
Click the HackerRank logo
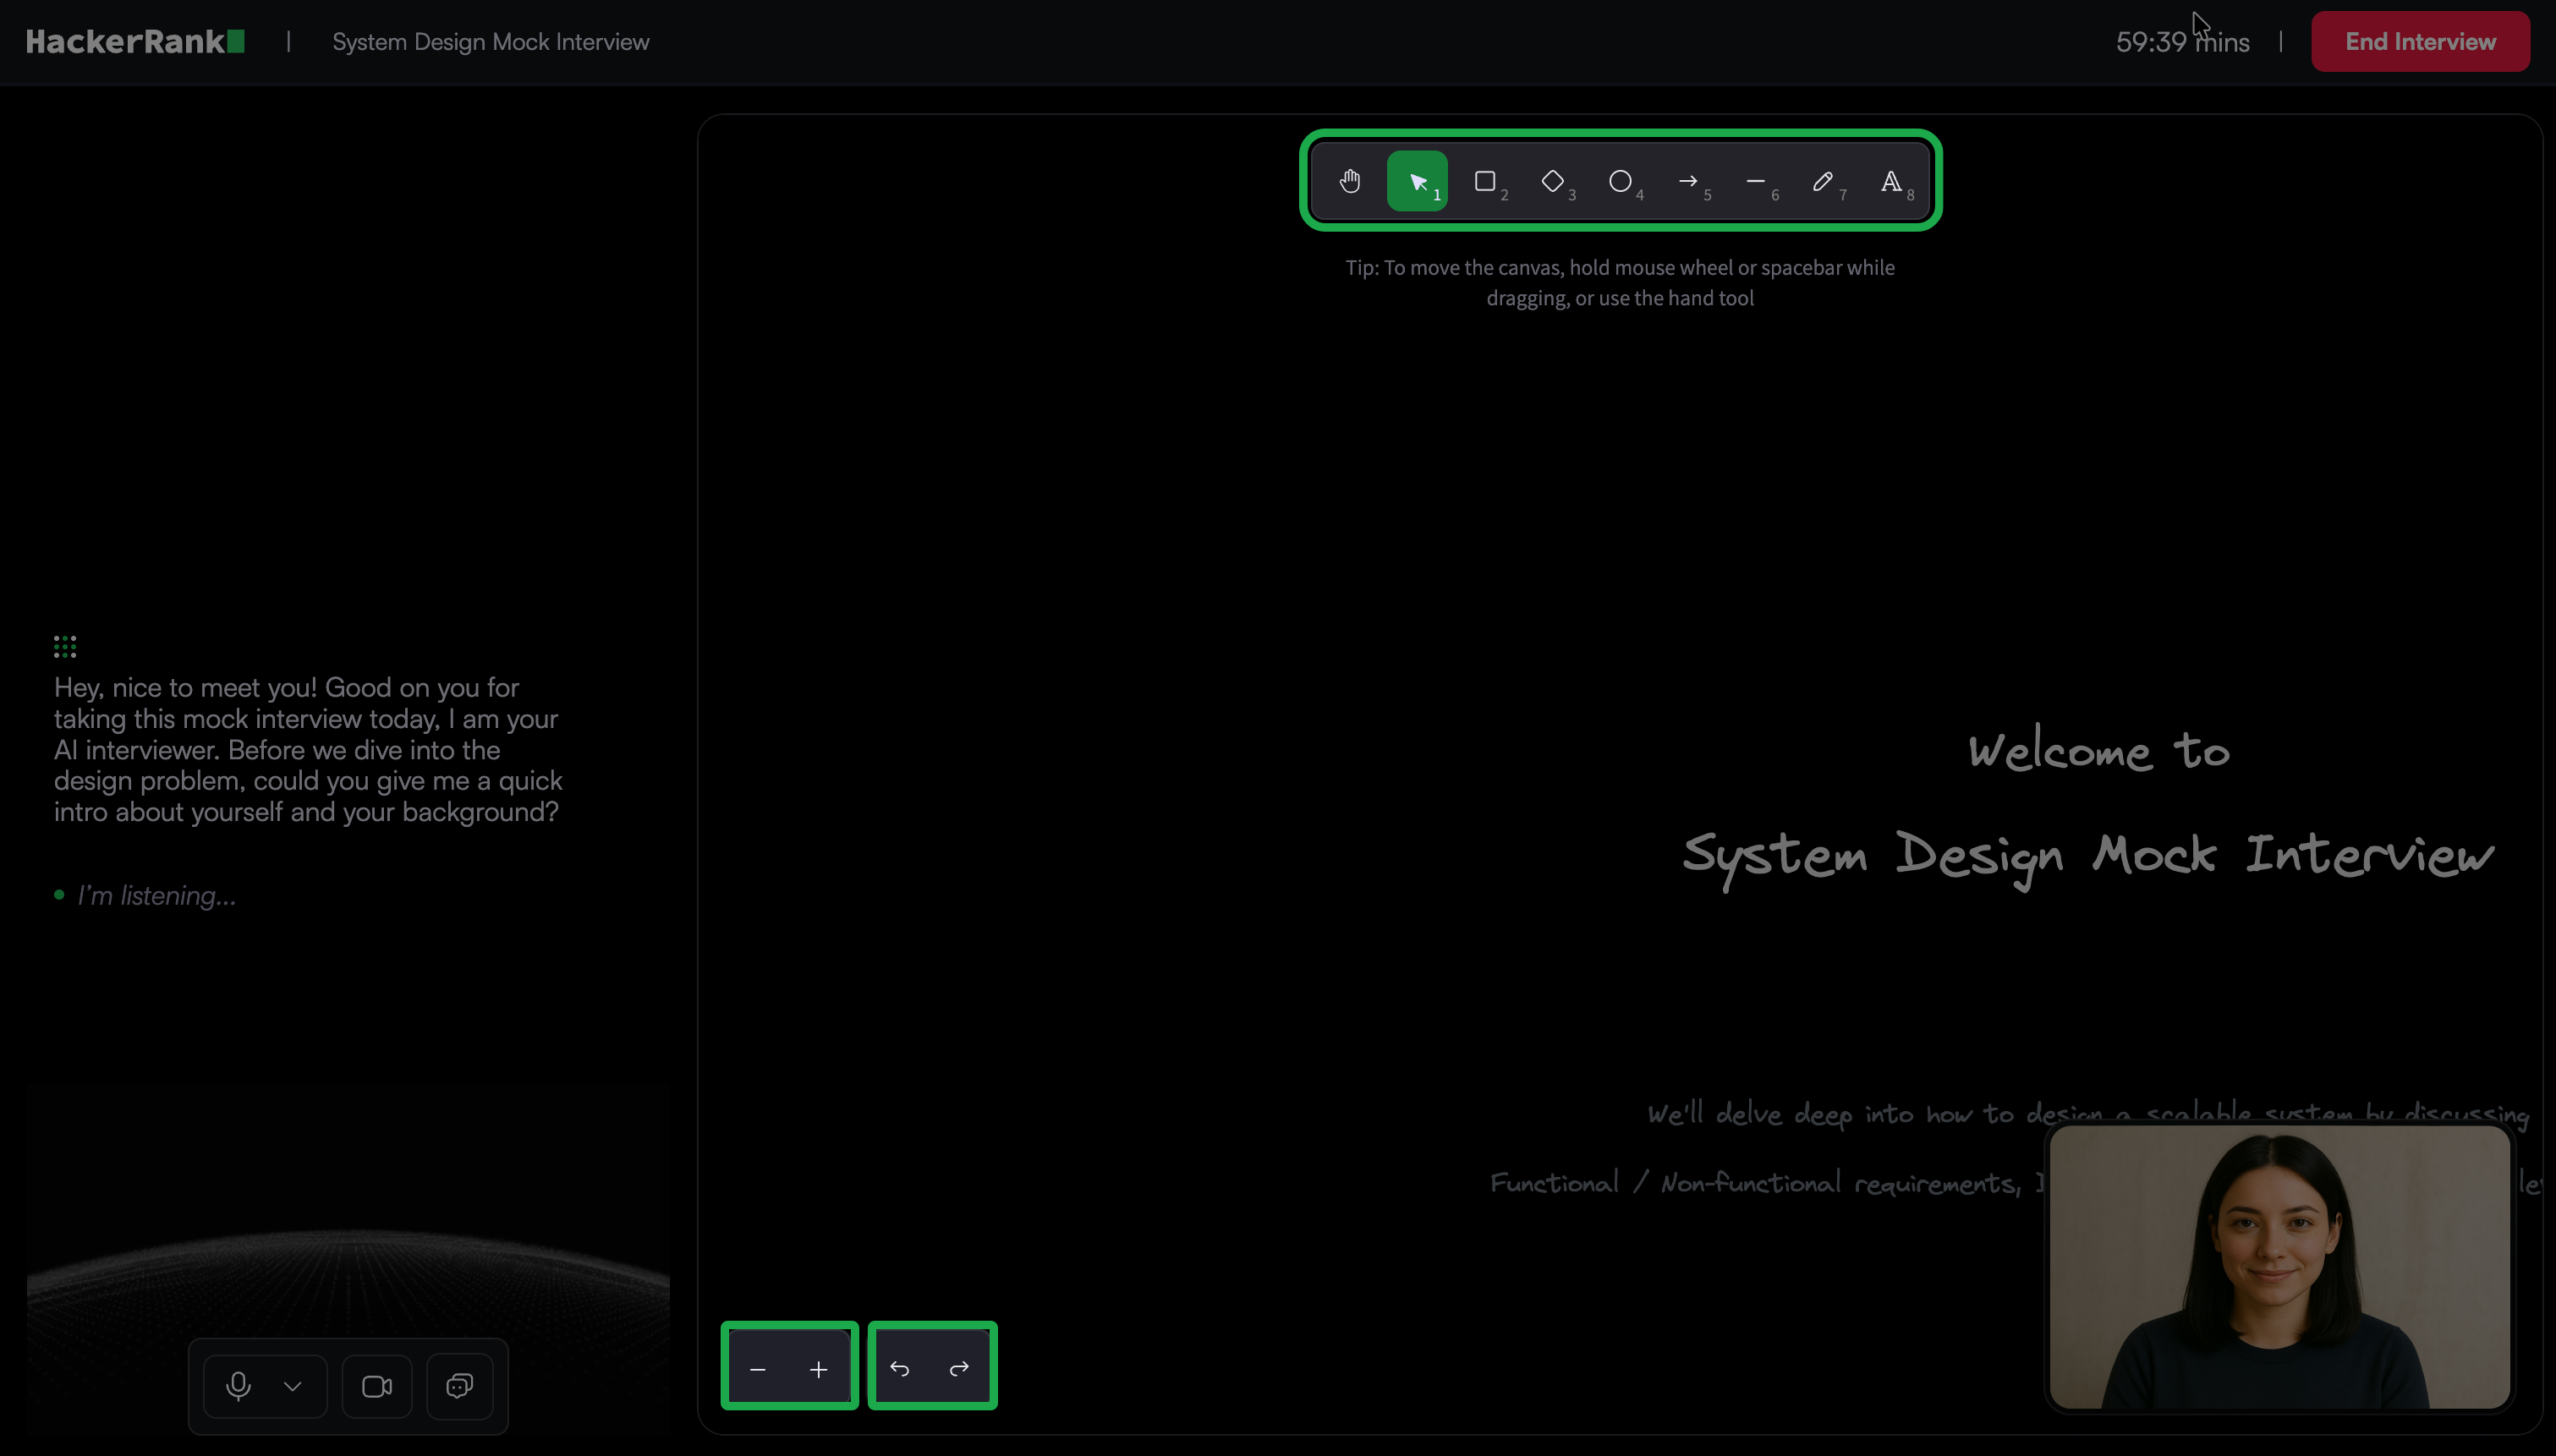pyautogui.click(x=135, y=42)
